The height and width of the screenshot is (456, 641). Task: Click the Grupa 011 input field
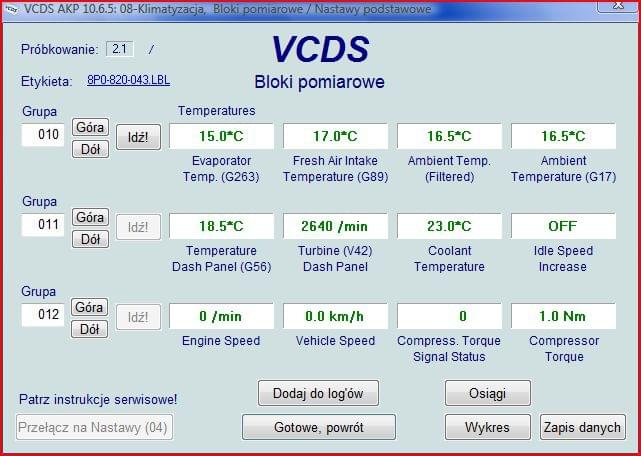click(x=43, y=225)
